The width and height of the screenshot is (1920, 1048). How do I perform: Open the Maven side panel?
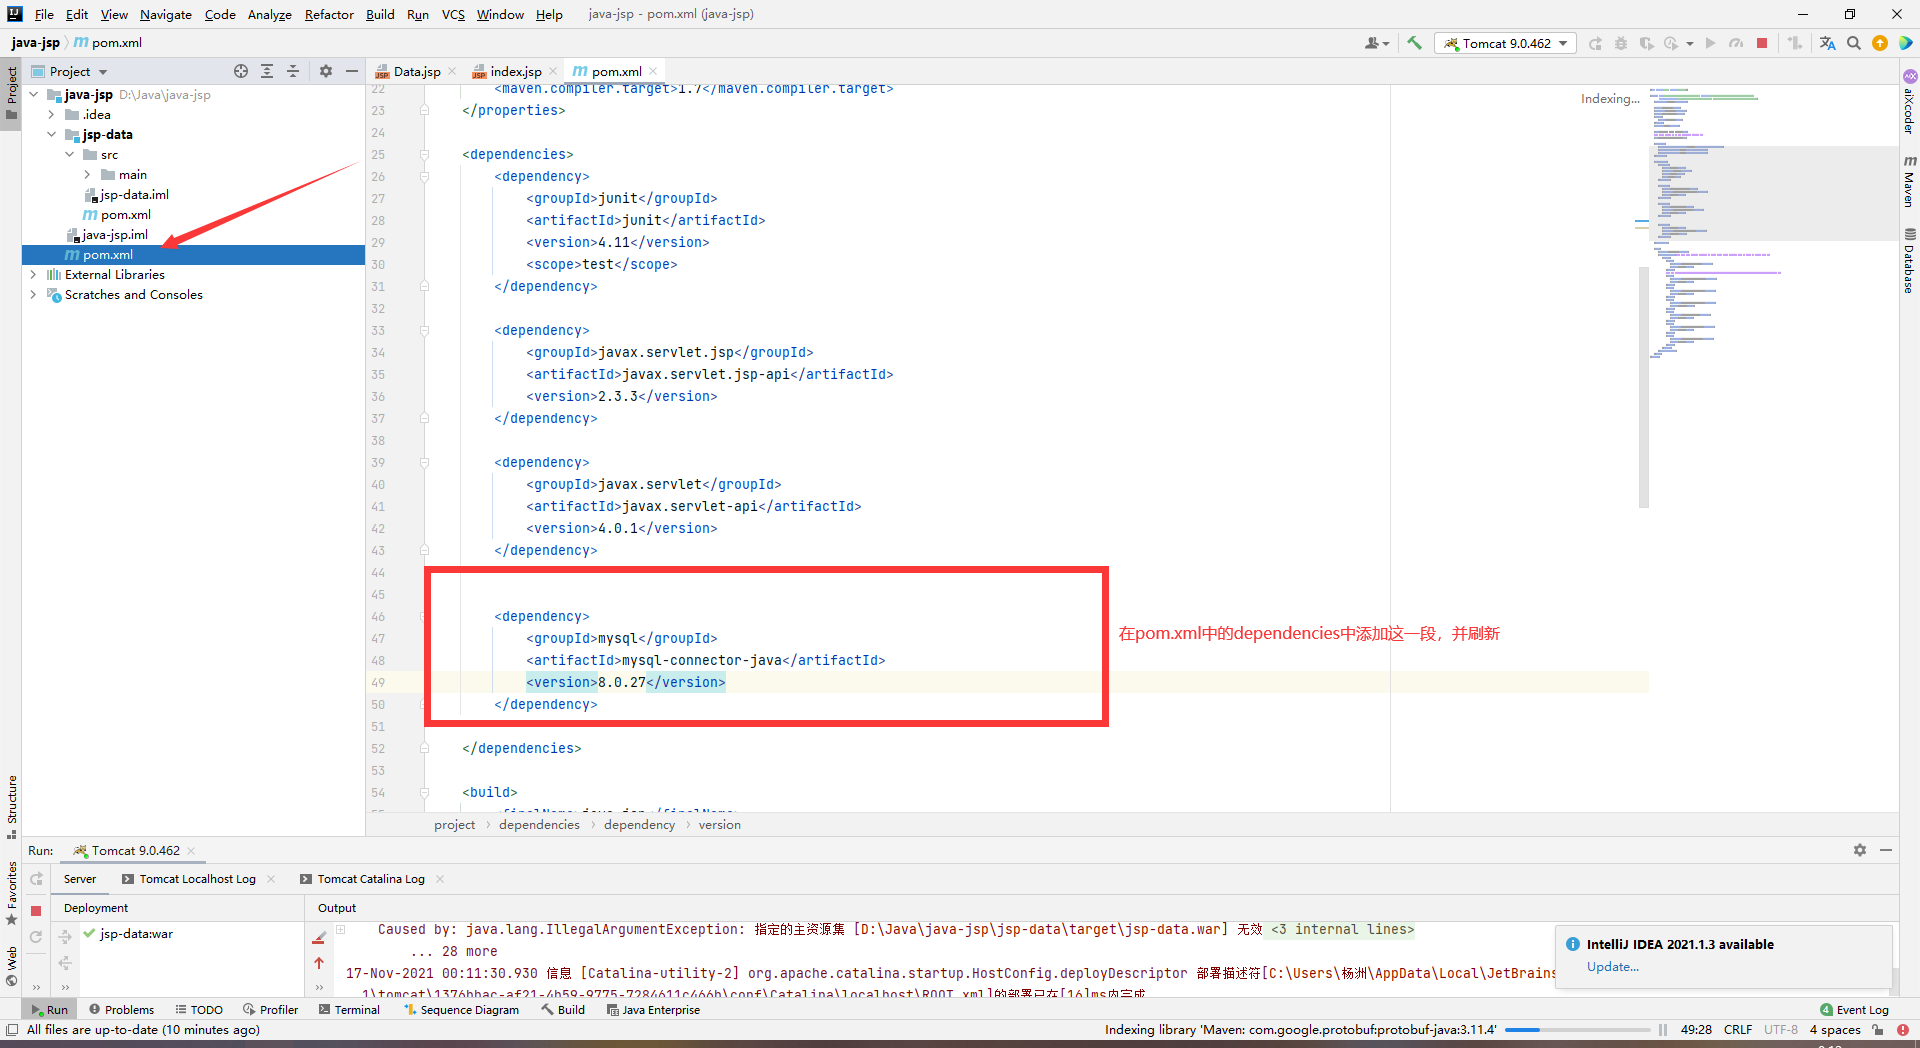pyautogui.click(x=1909, y=181)
